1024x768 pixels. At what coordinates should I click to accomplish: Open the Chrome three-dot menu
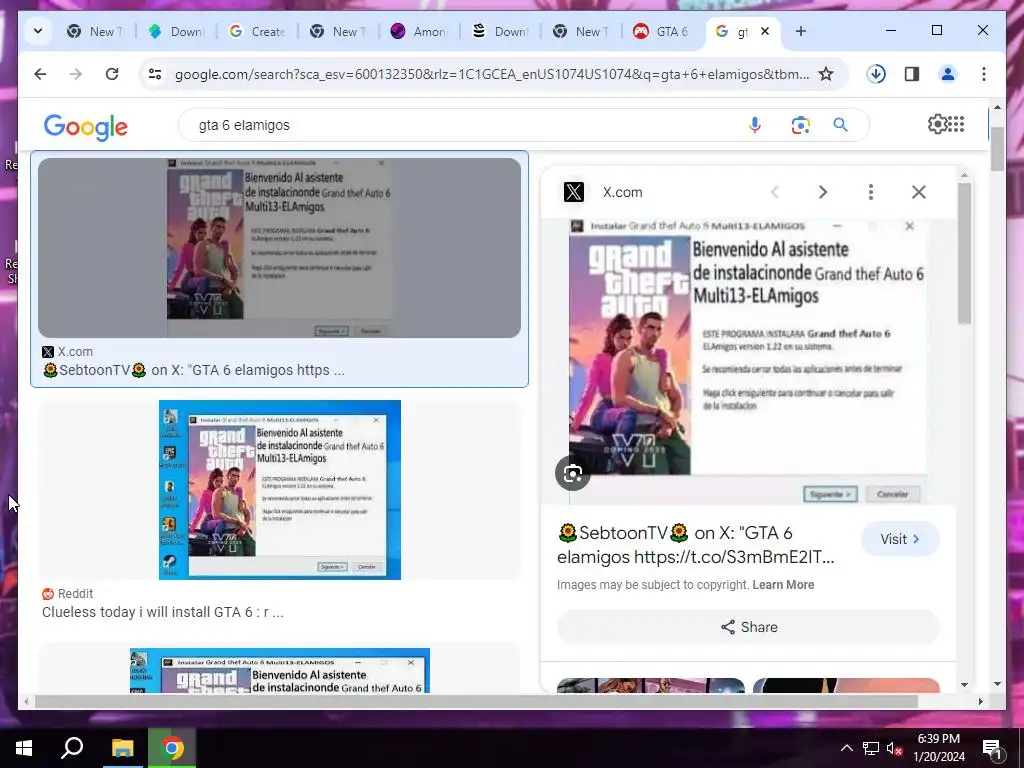[x=984, y=74]
